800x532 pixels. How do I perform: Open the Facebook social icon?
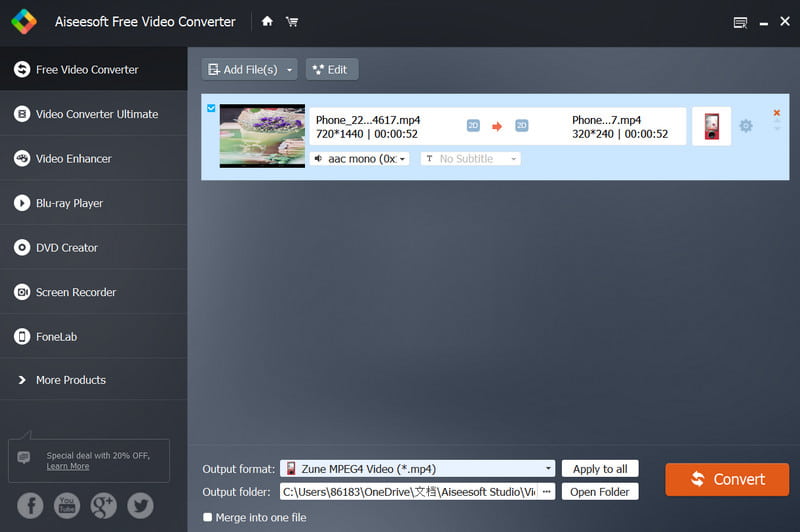30,505
